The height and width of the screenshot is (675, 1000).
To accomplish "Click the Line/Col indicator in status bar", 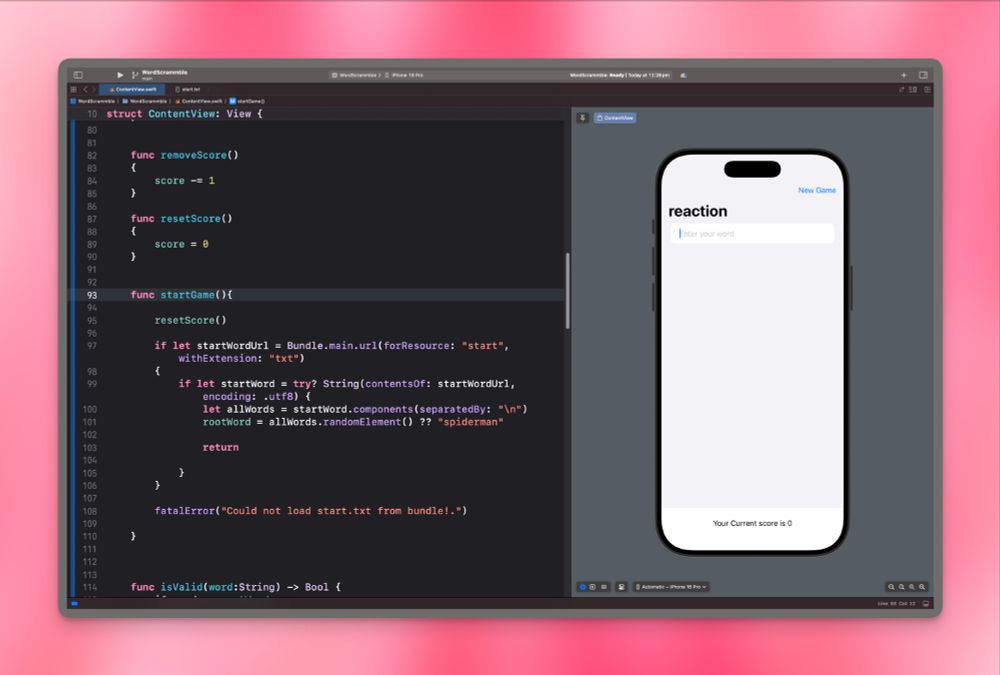I will (896, 604).
